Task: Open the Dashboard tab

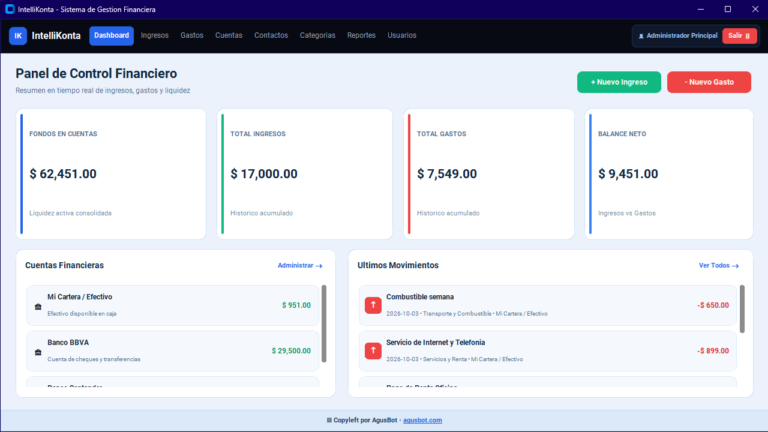Action: [111, 36]
